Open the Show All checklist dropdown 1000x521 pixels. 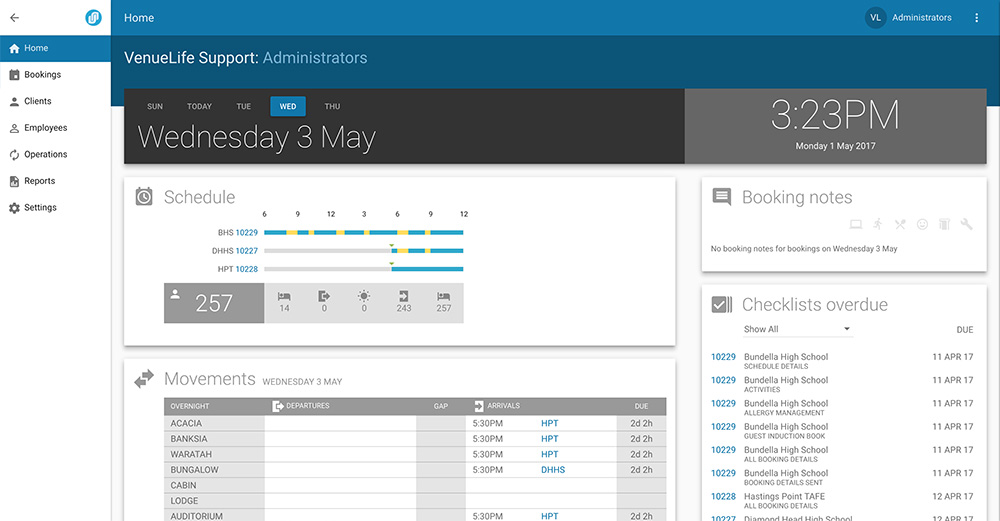(x=797, y=329)
